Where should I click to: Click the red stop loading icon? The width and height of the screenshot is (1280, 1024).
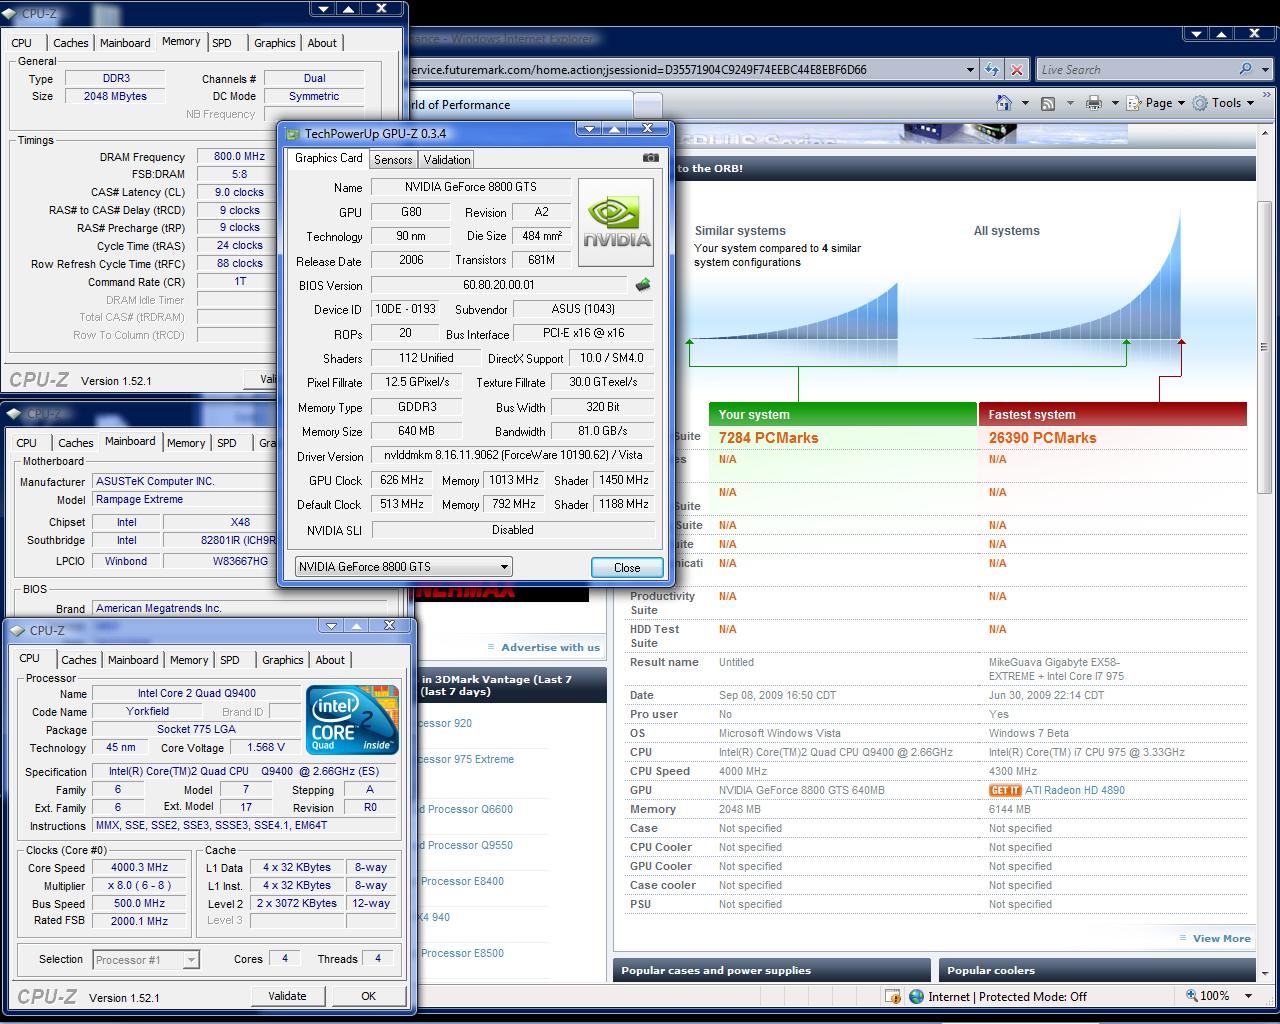[x=1016, y=69]
